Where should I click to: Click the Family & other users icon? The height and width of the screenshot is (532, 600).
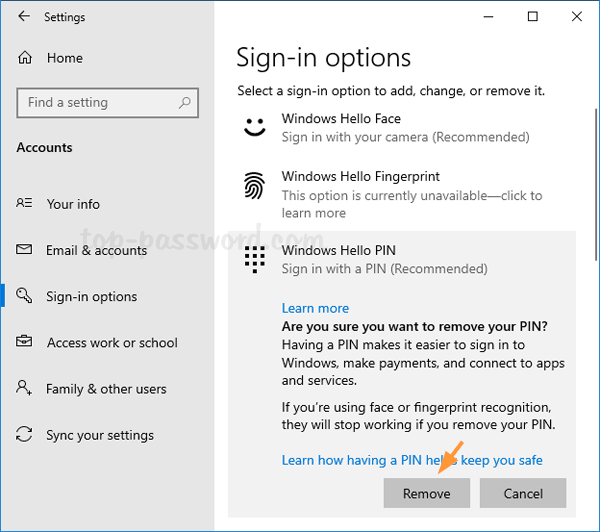[x=25, y=388]
